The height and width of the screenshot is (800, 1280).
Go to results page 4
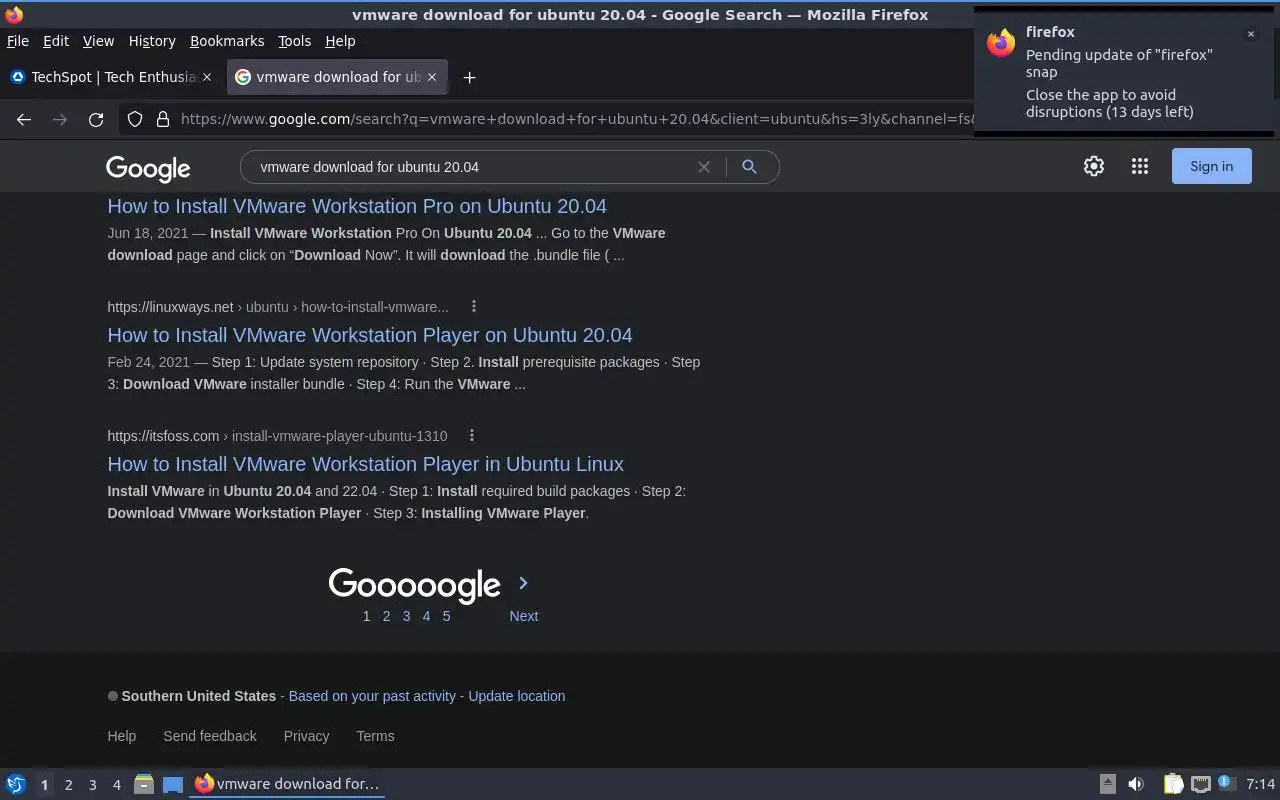click(426, 616)
